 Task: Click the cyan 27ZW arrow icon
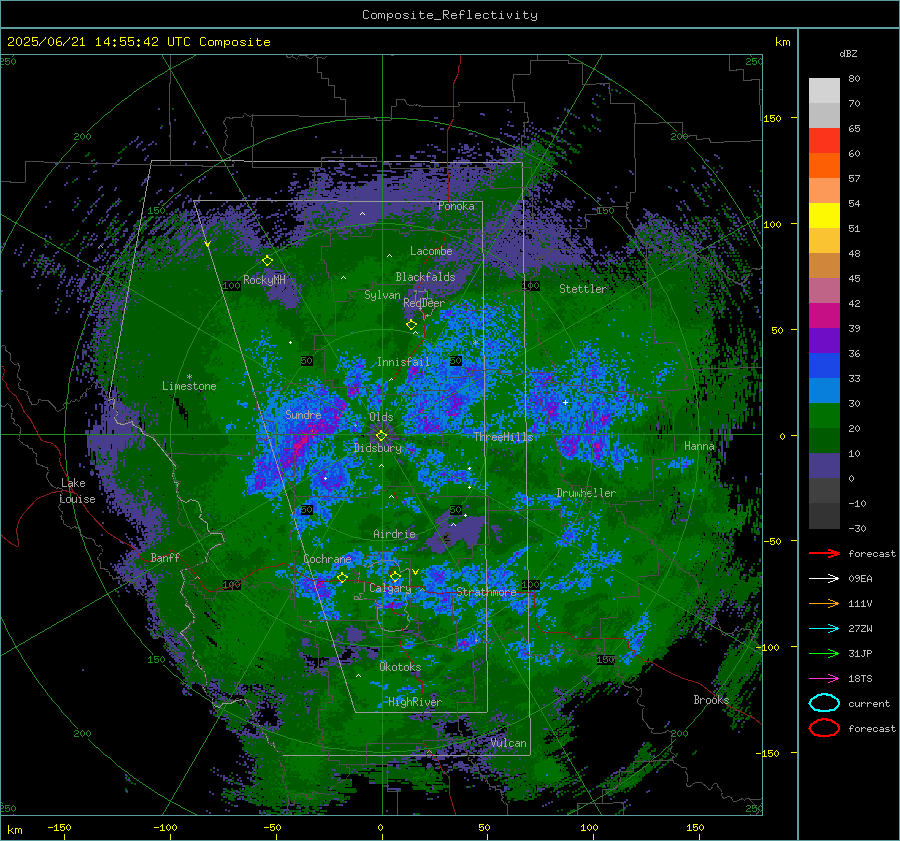click(x=824, y=629)
